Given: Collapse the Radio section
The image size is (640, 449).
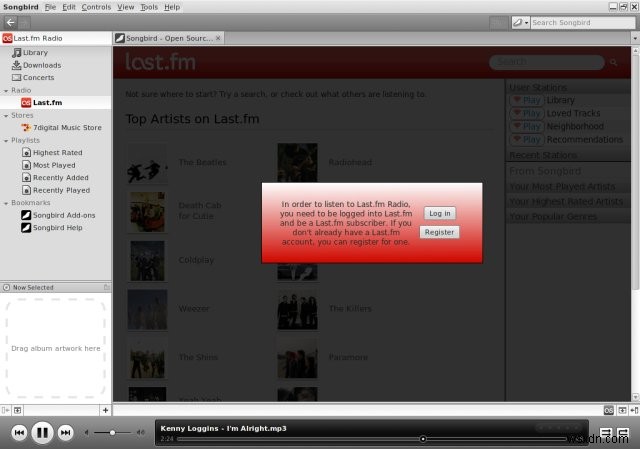Looking at the screenshot, I should click(6, 91).
